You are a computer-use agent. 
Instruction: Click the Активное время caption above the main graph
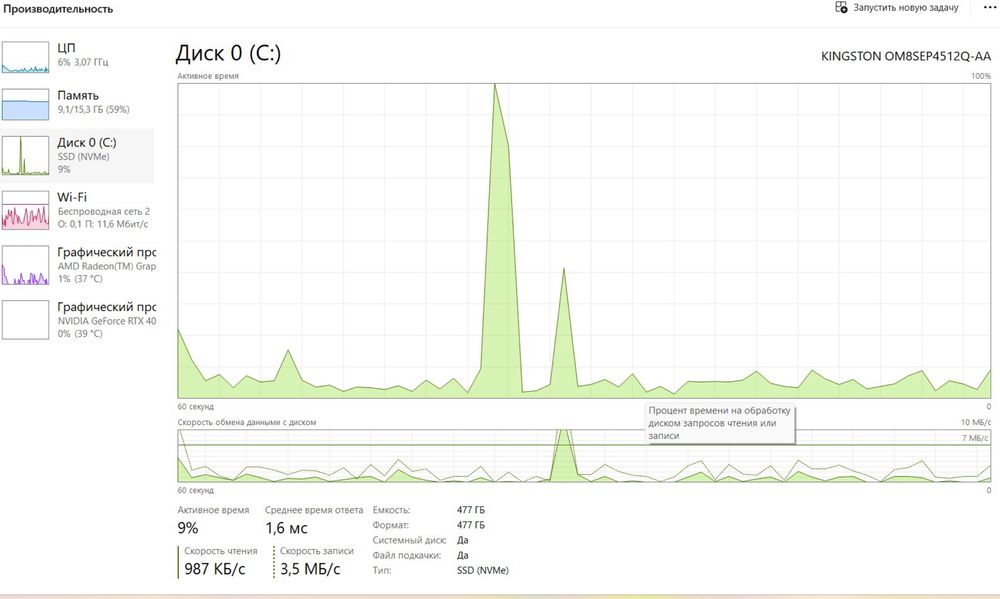[x=208, y=76]
